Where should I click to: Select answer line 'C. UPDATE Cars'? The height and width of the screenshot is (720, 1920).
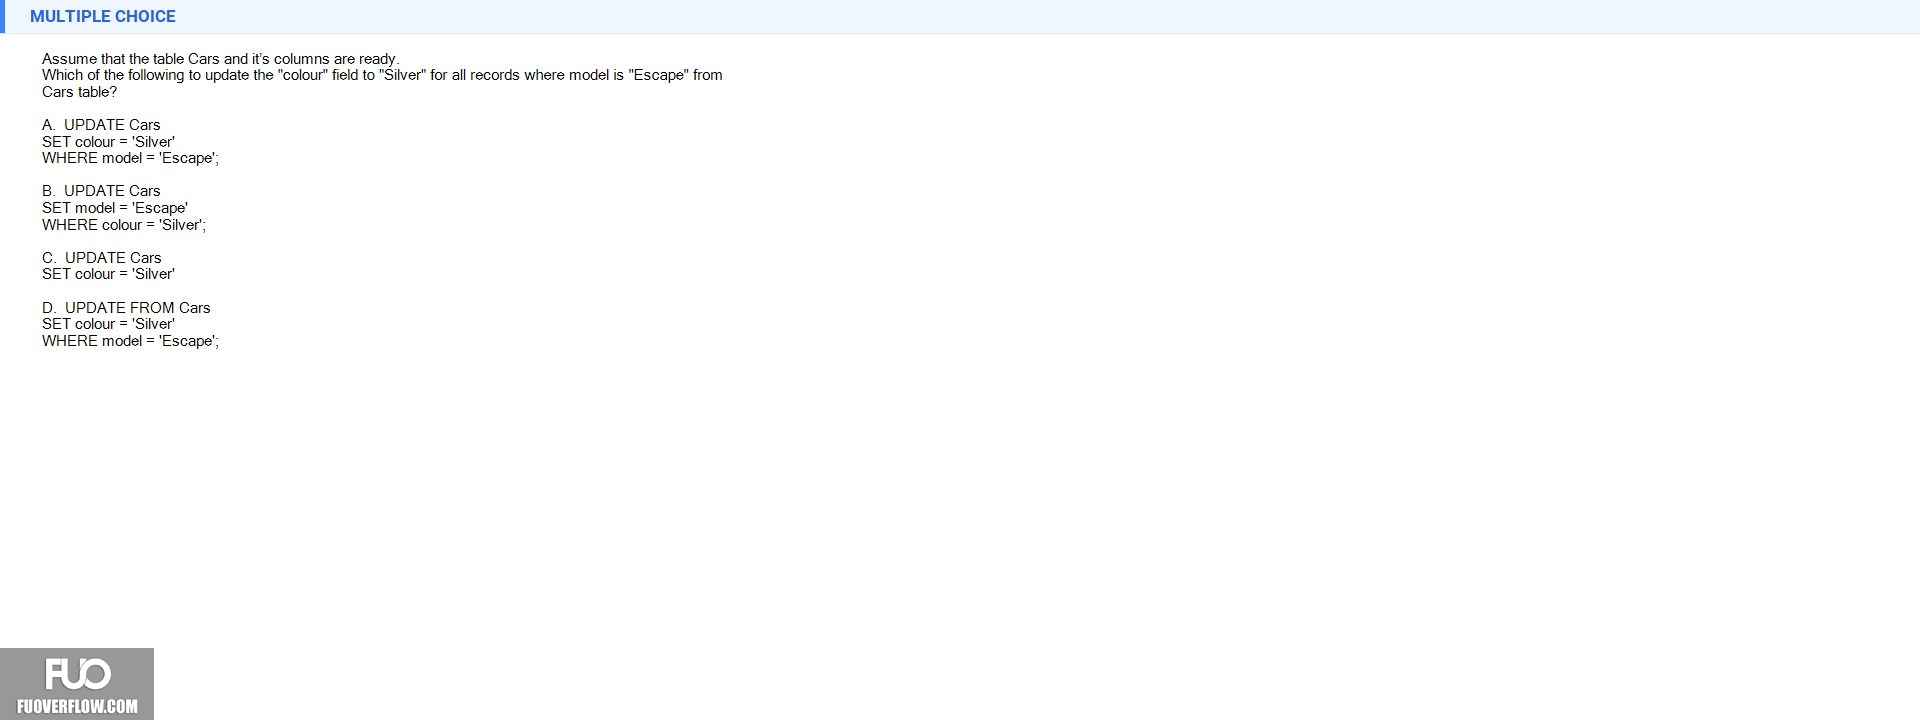pyautogui.click(x=101, y=258)
